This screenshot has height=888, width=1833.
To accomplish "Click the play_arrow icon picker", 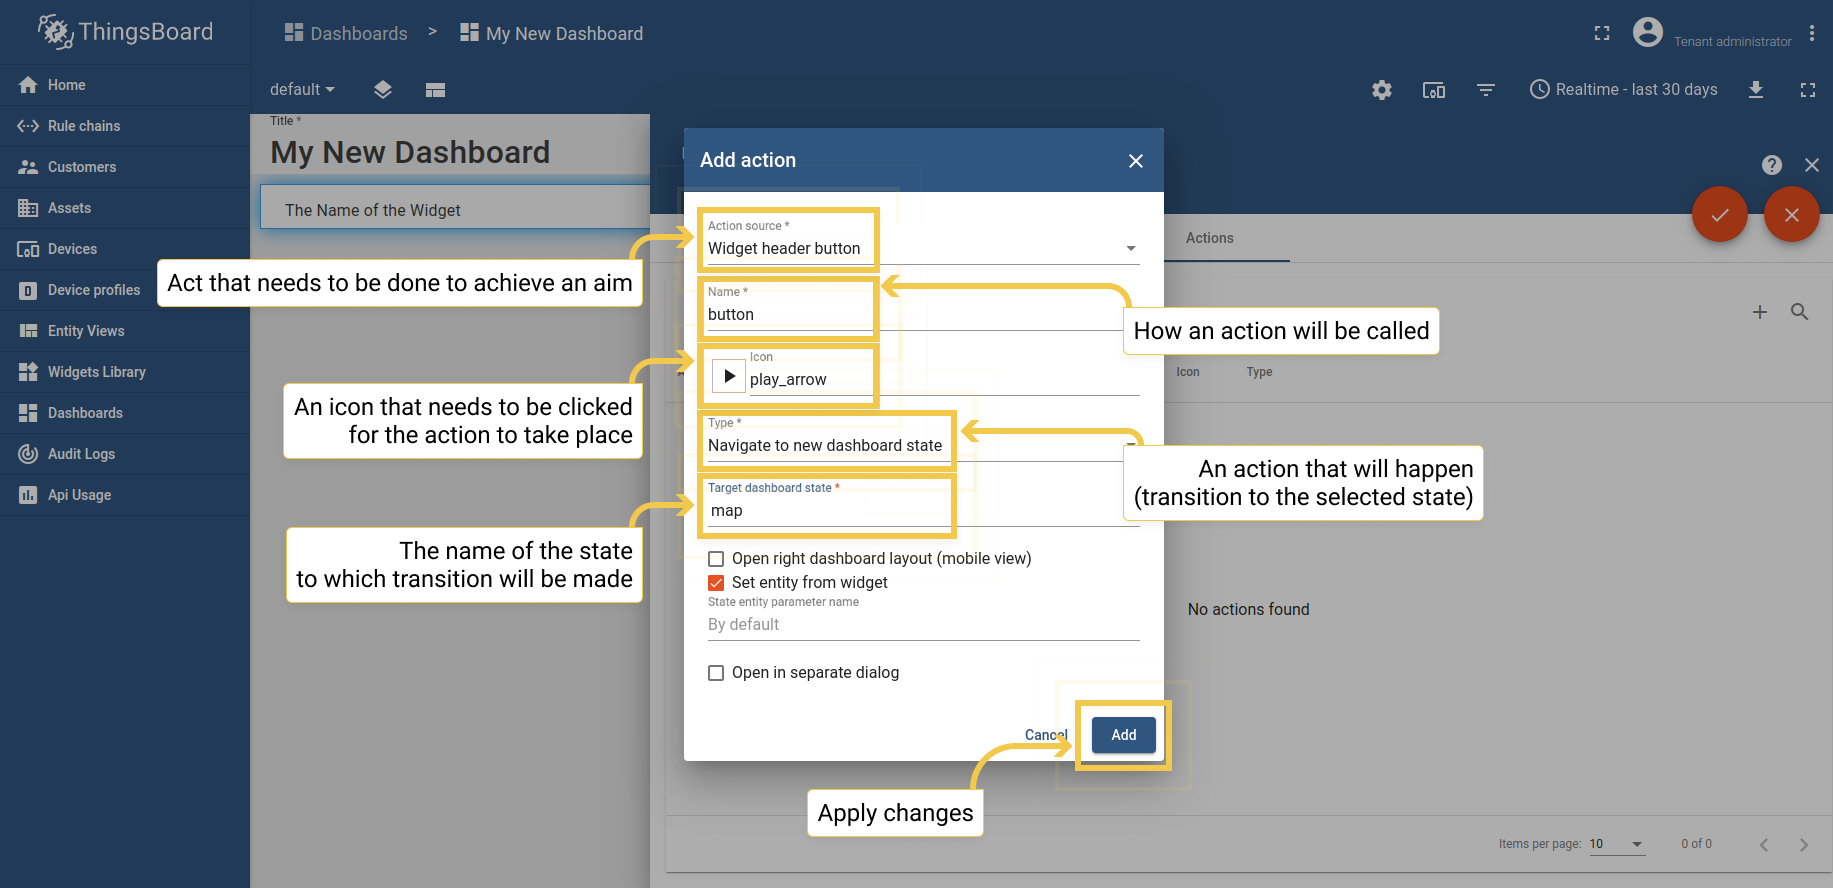I will pyautogui.click(x=729, y=376).
